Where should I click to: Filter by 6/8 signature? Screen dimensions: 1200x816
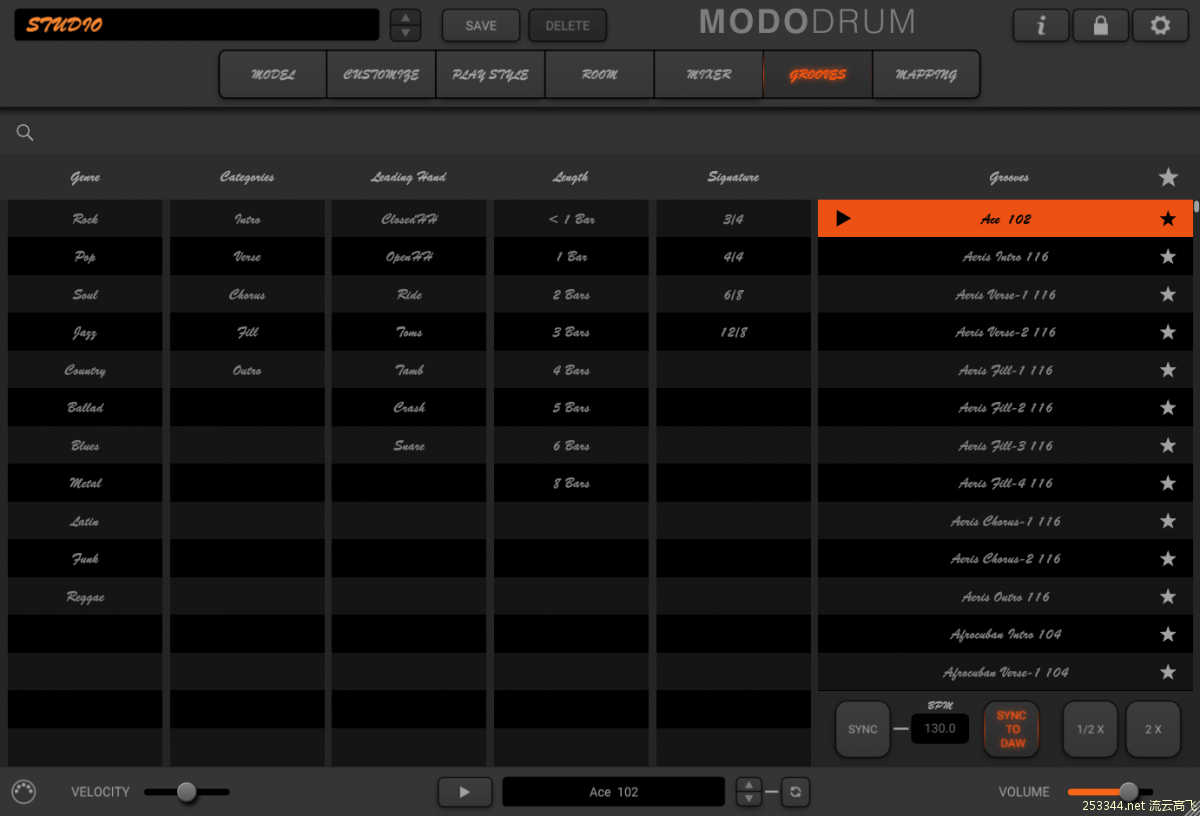733,295
